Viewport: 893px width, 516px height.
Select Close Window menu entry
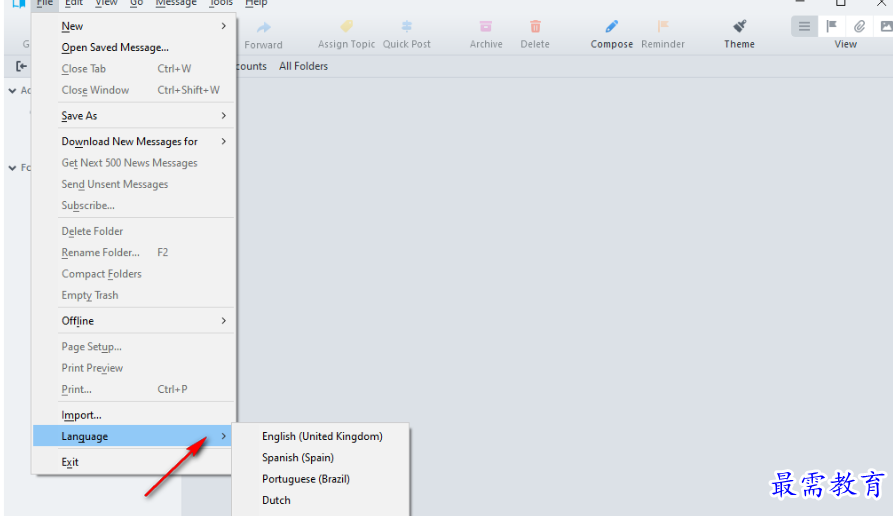pos(134,90)
